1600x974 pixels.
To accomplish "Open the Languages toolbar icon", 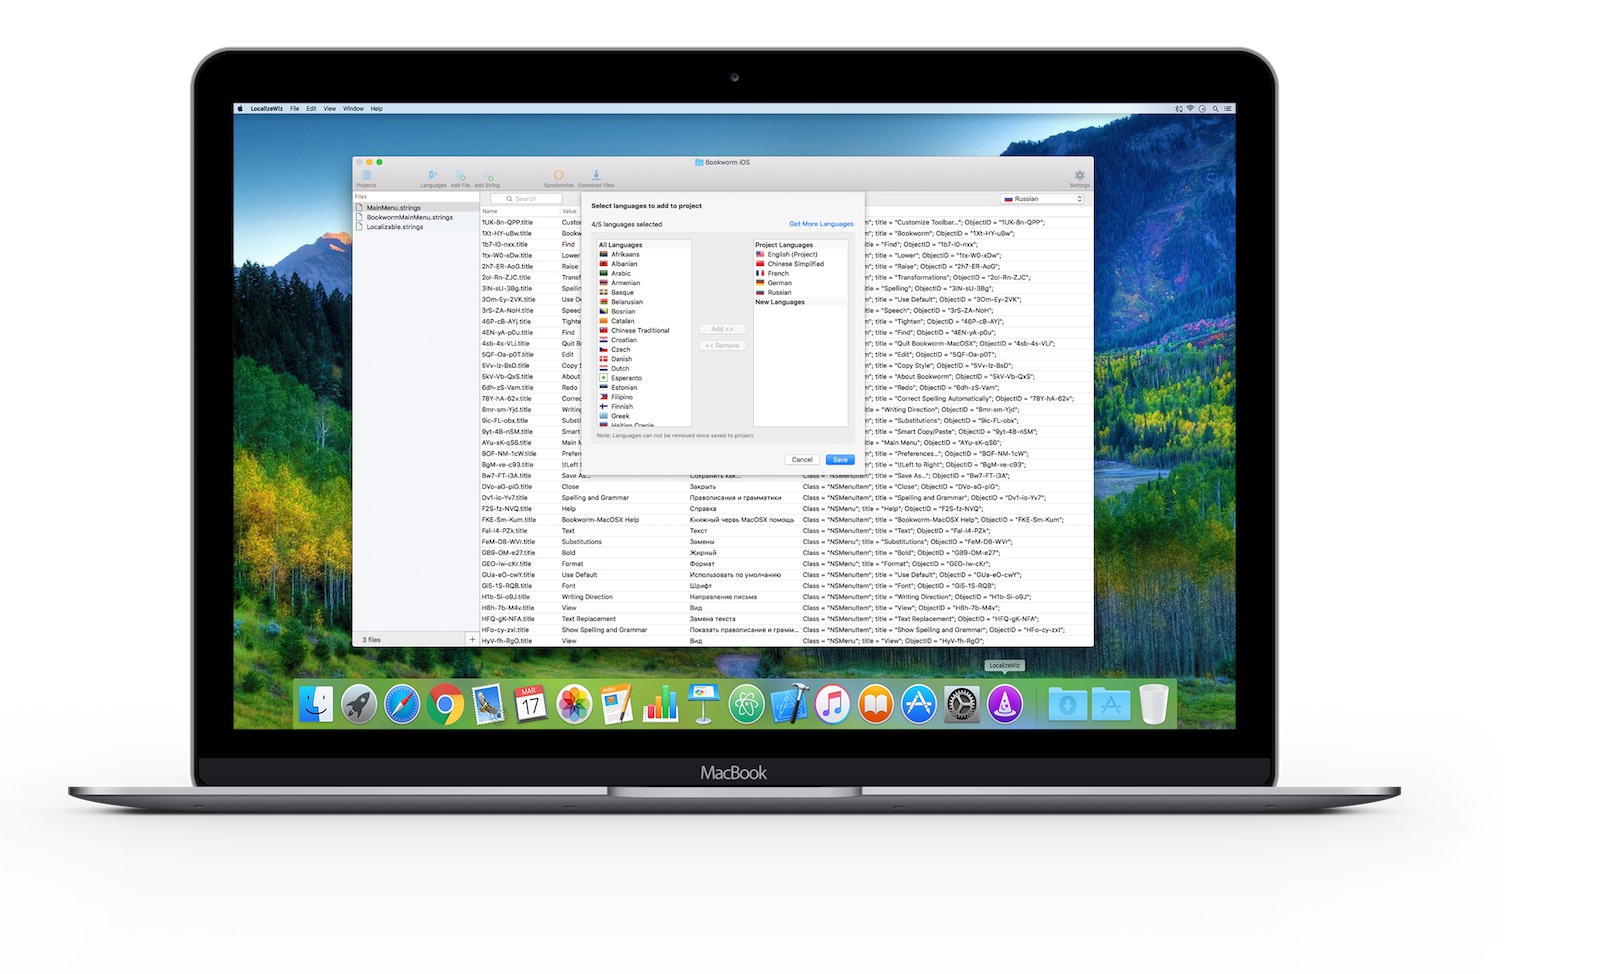I will (x=433, y=178).
